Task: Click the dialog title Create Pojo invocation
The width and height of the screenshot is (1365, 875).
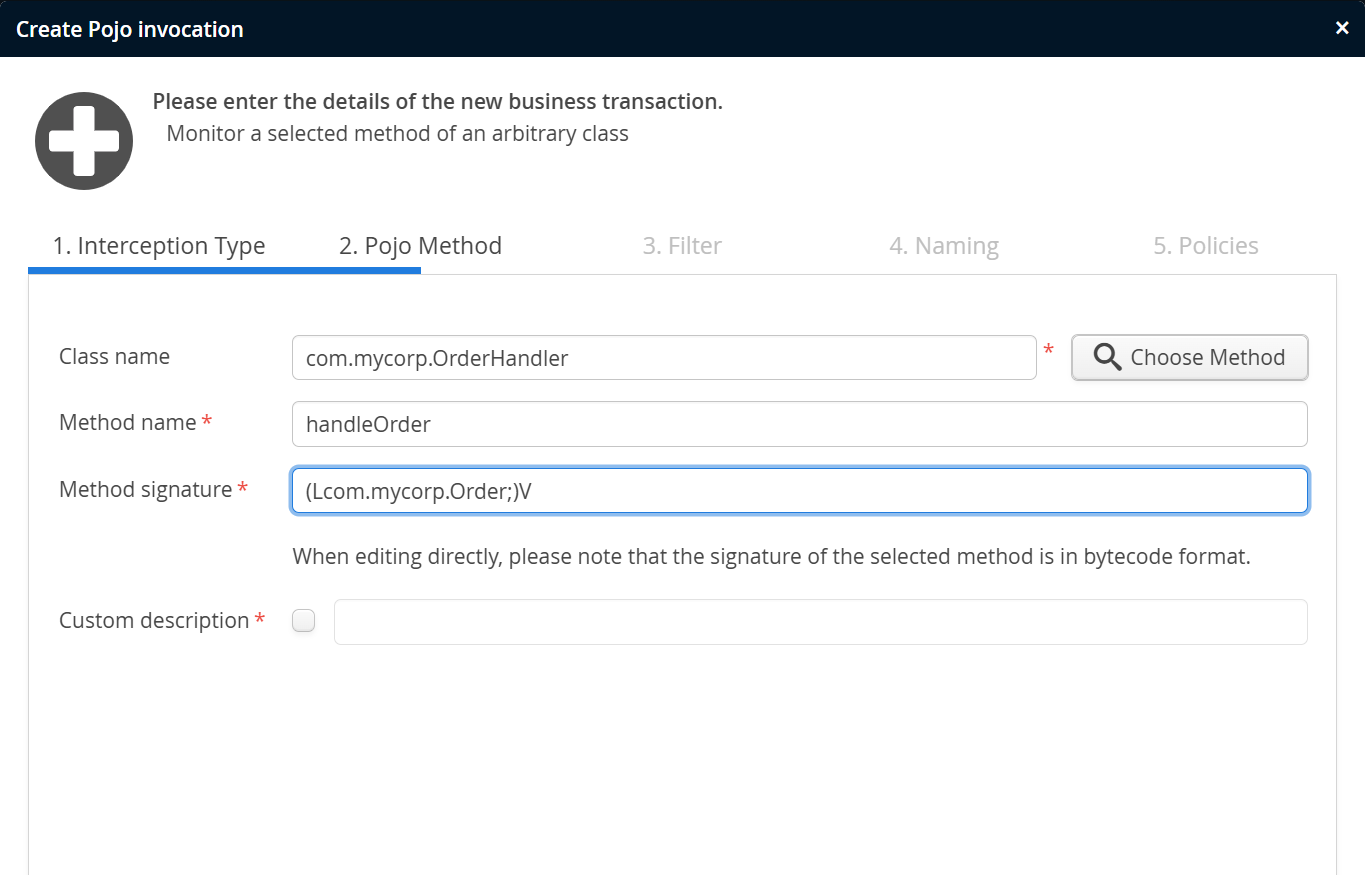Action: tap(130, 29)
